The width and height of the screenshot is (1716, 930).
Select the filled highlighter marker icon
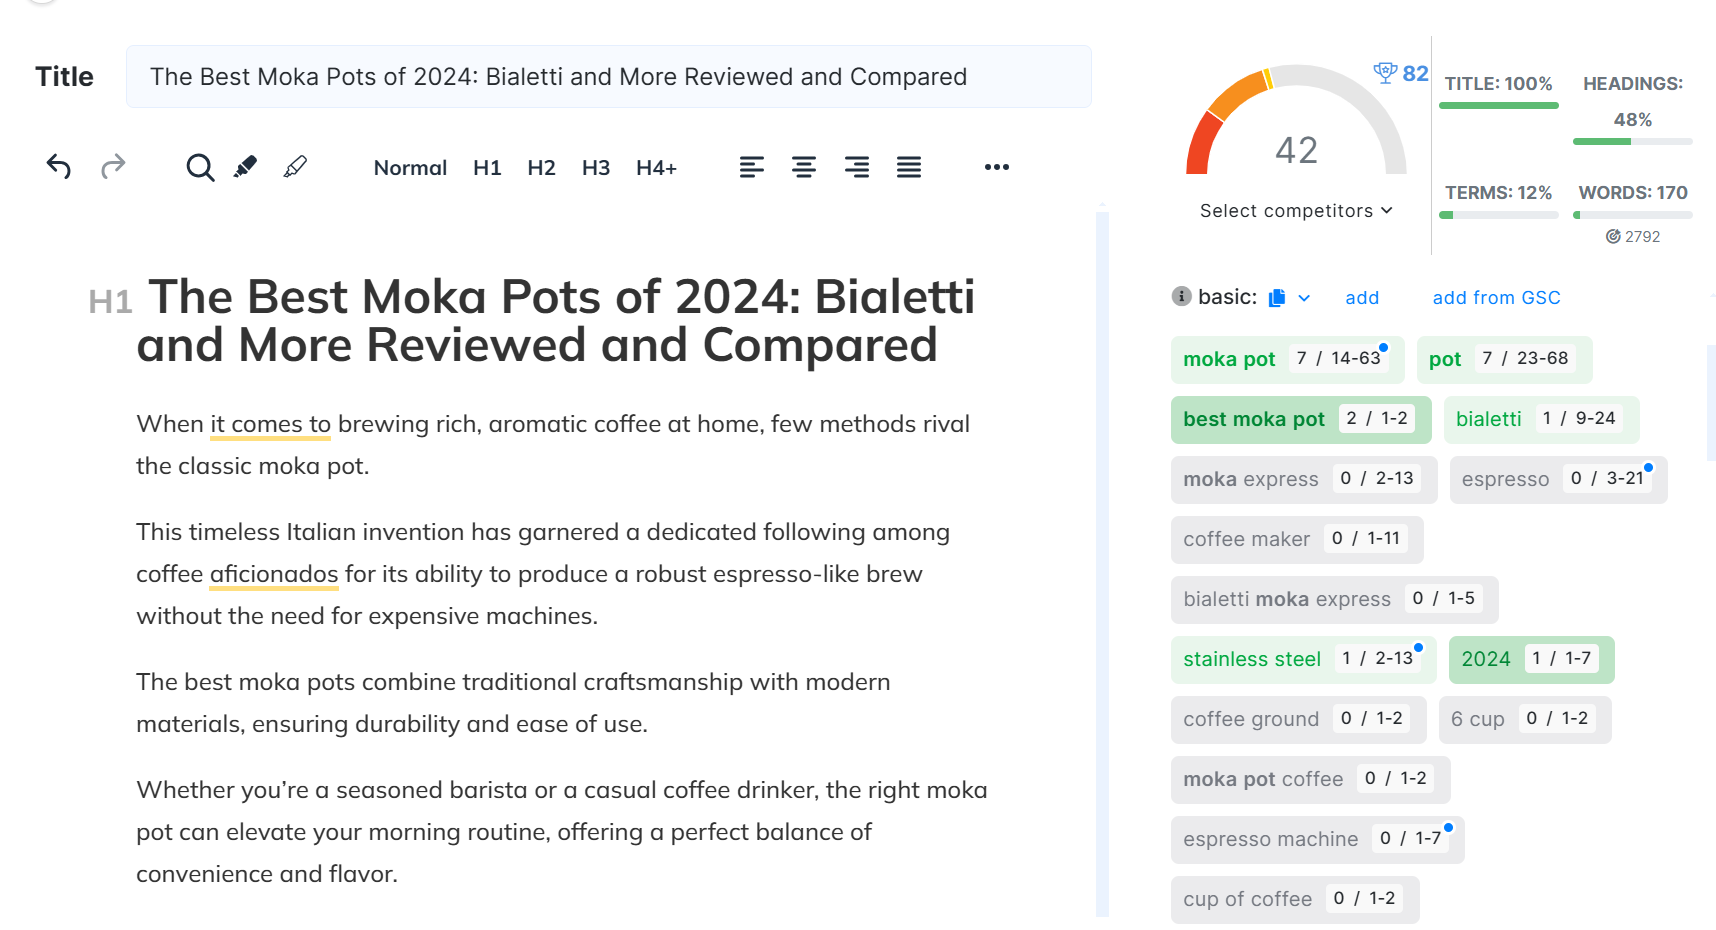[x=245, y=167]
